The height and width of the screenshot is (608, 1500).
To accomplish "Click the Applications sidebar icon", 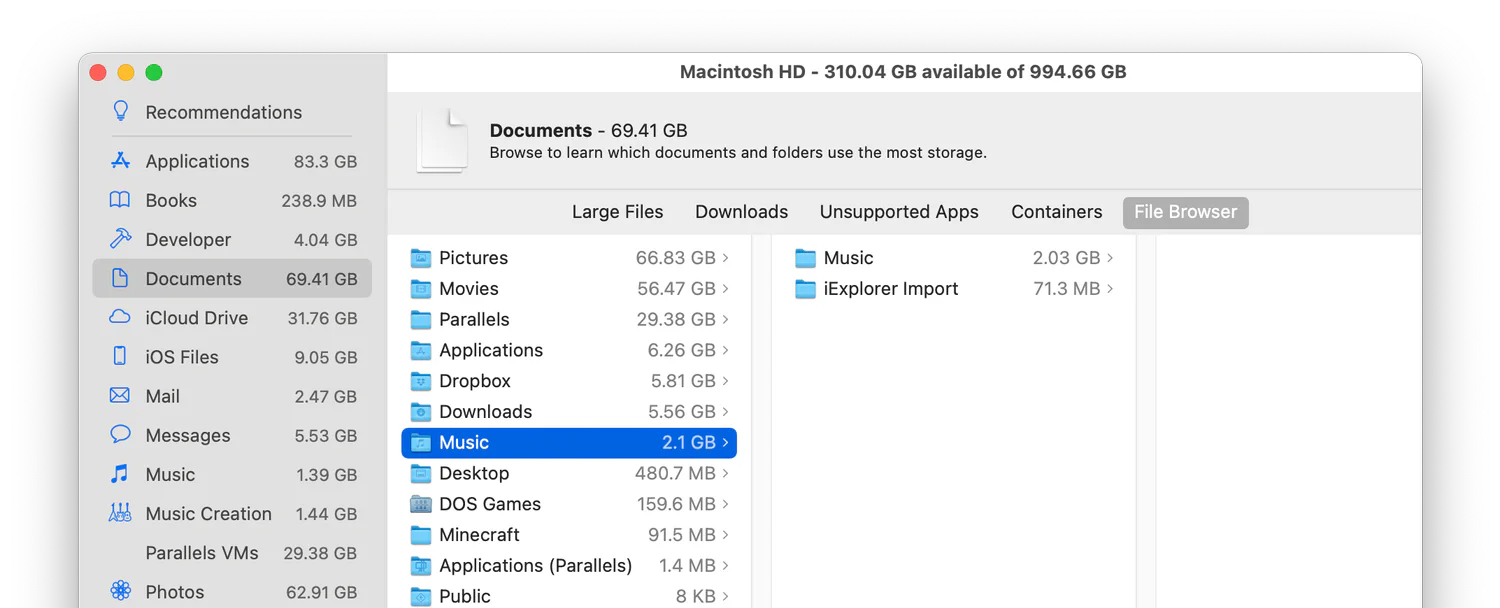I will point(120,160).
